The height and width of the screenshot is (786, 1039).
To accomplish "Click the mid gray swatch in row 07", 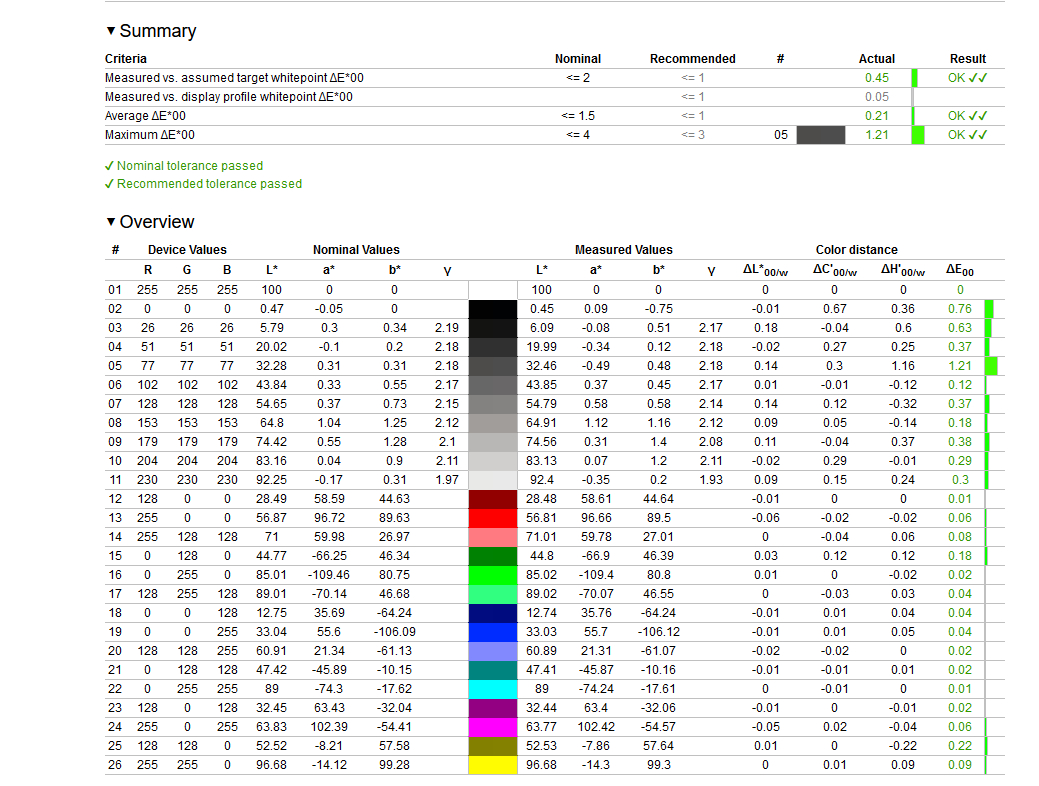I will (492, 404).
